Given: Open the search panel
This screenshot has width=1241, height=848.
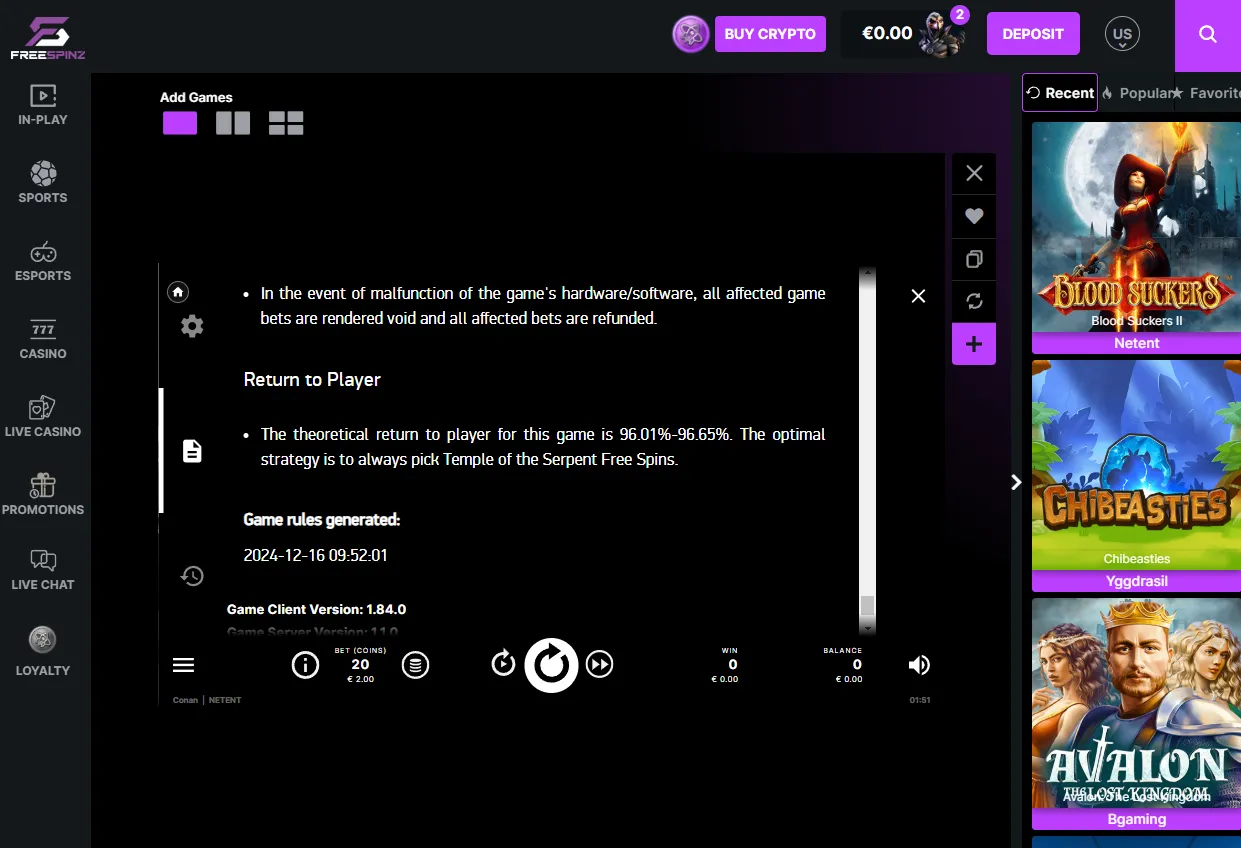Looking at the screenshot, I should (x=1208, y=34).
